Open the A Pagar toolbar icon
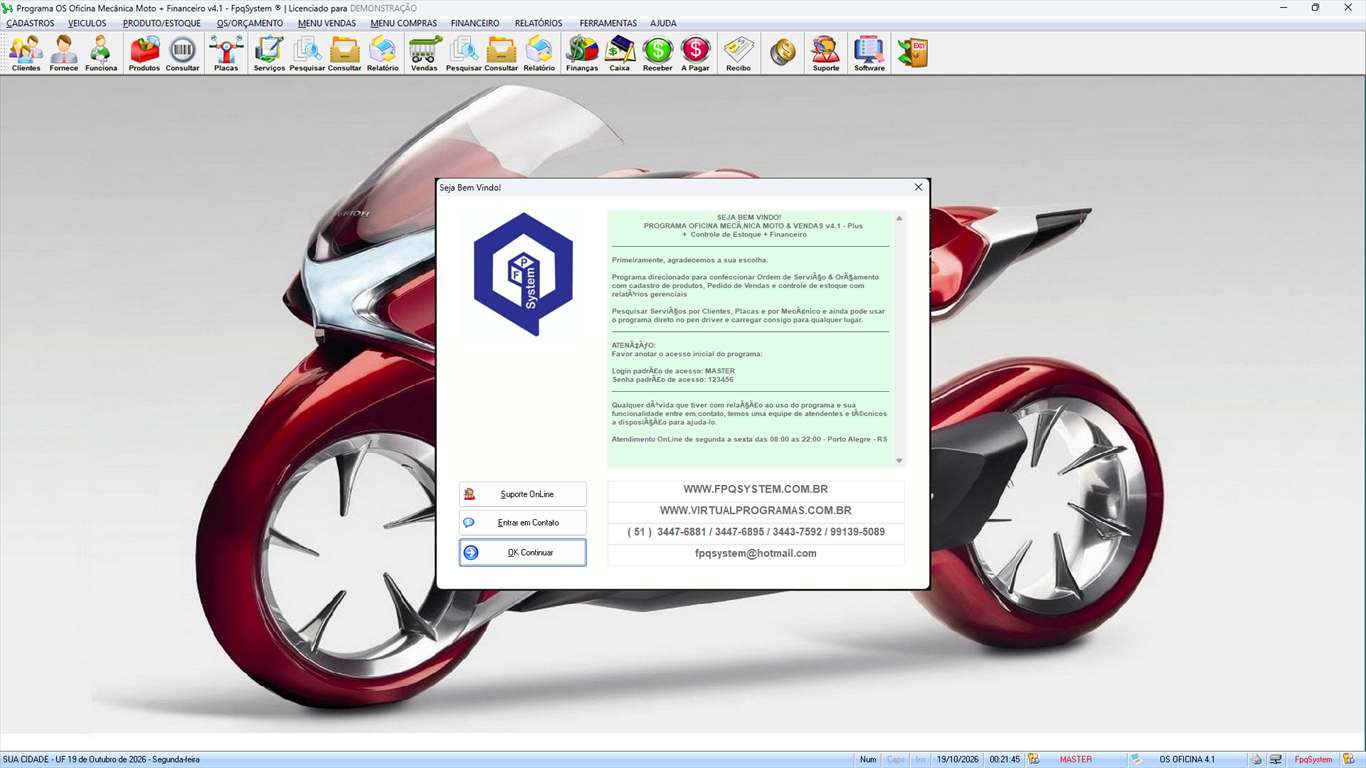 point(695,54)
